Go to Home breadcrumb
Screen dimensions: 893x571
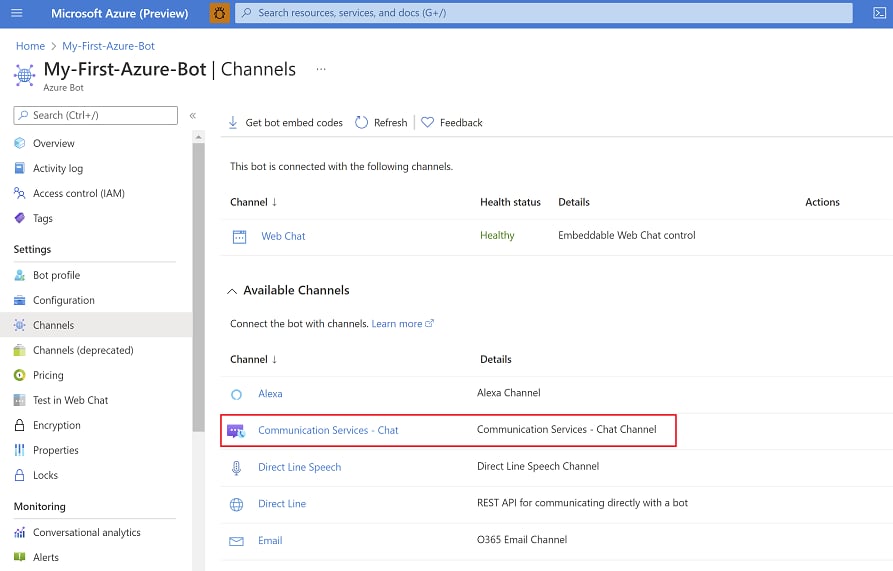pyautogui.click(x=30, y=46)
